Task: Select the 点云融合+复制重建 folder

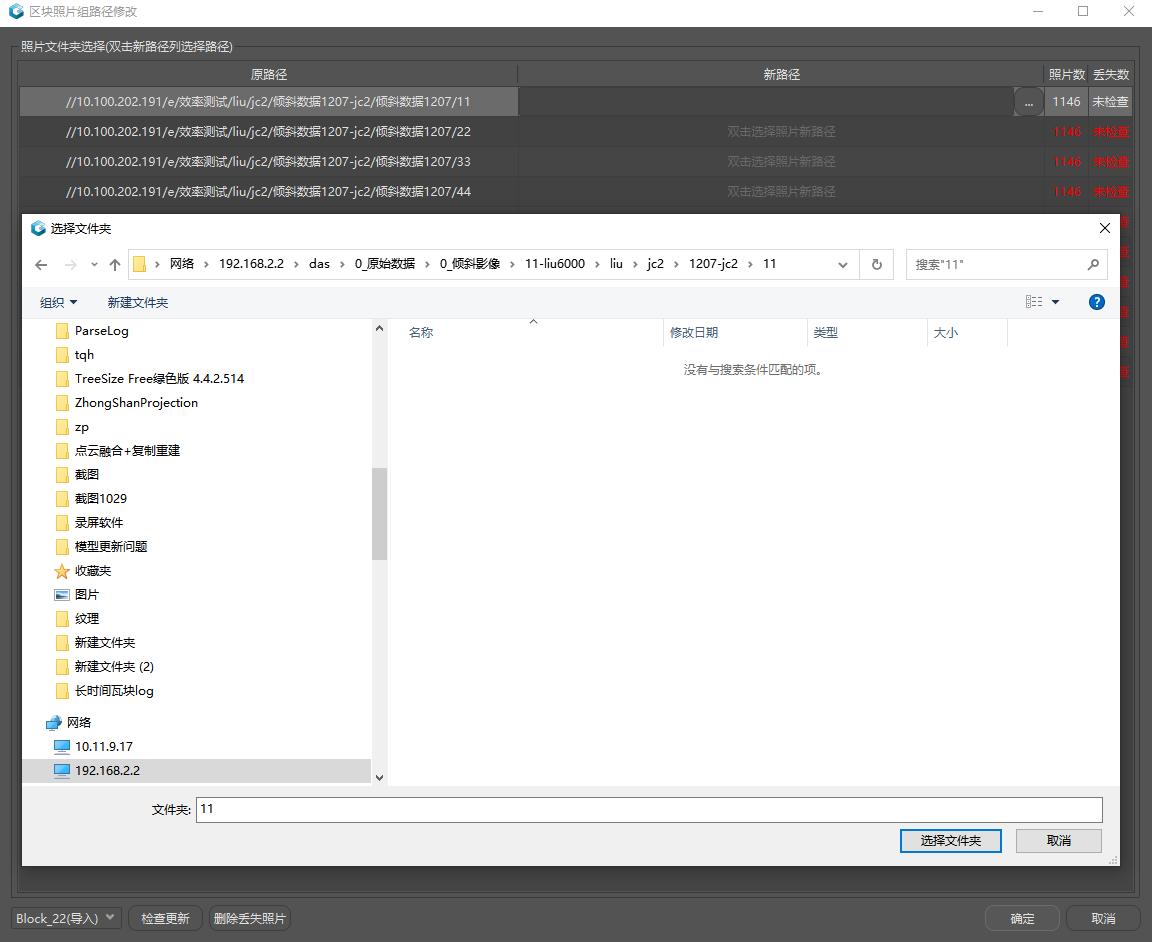Action: point(127,450)
